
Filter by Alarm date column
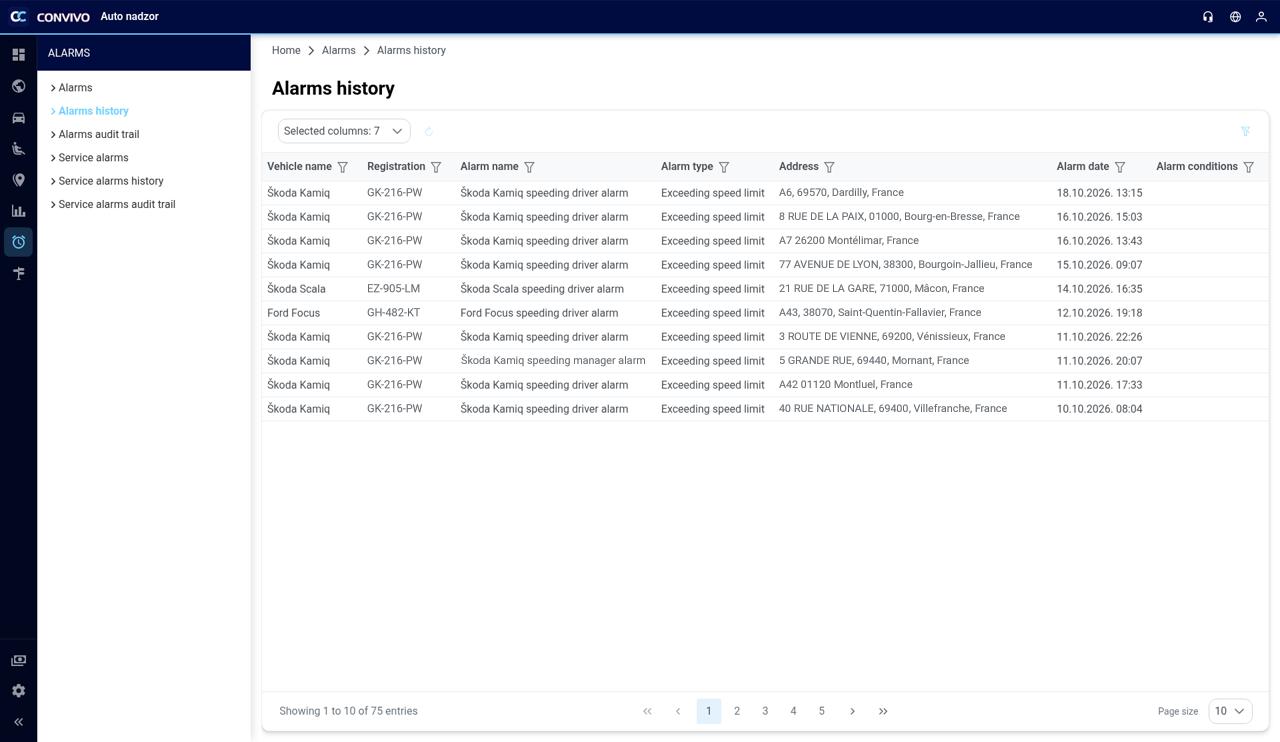(1120, 167)
